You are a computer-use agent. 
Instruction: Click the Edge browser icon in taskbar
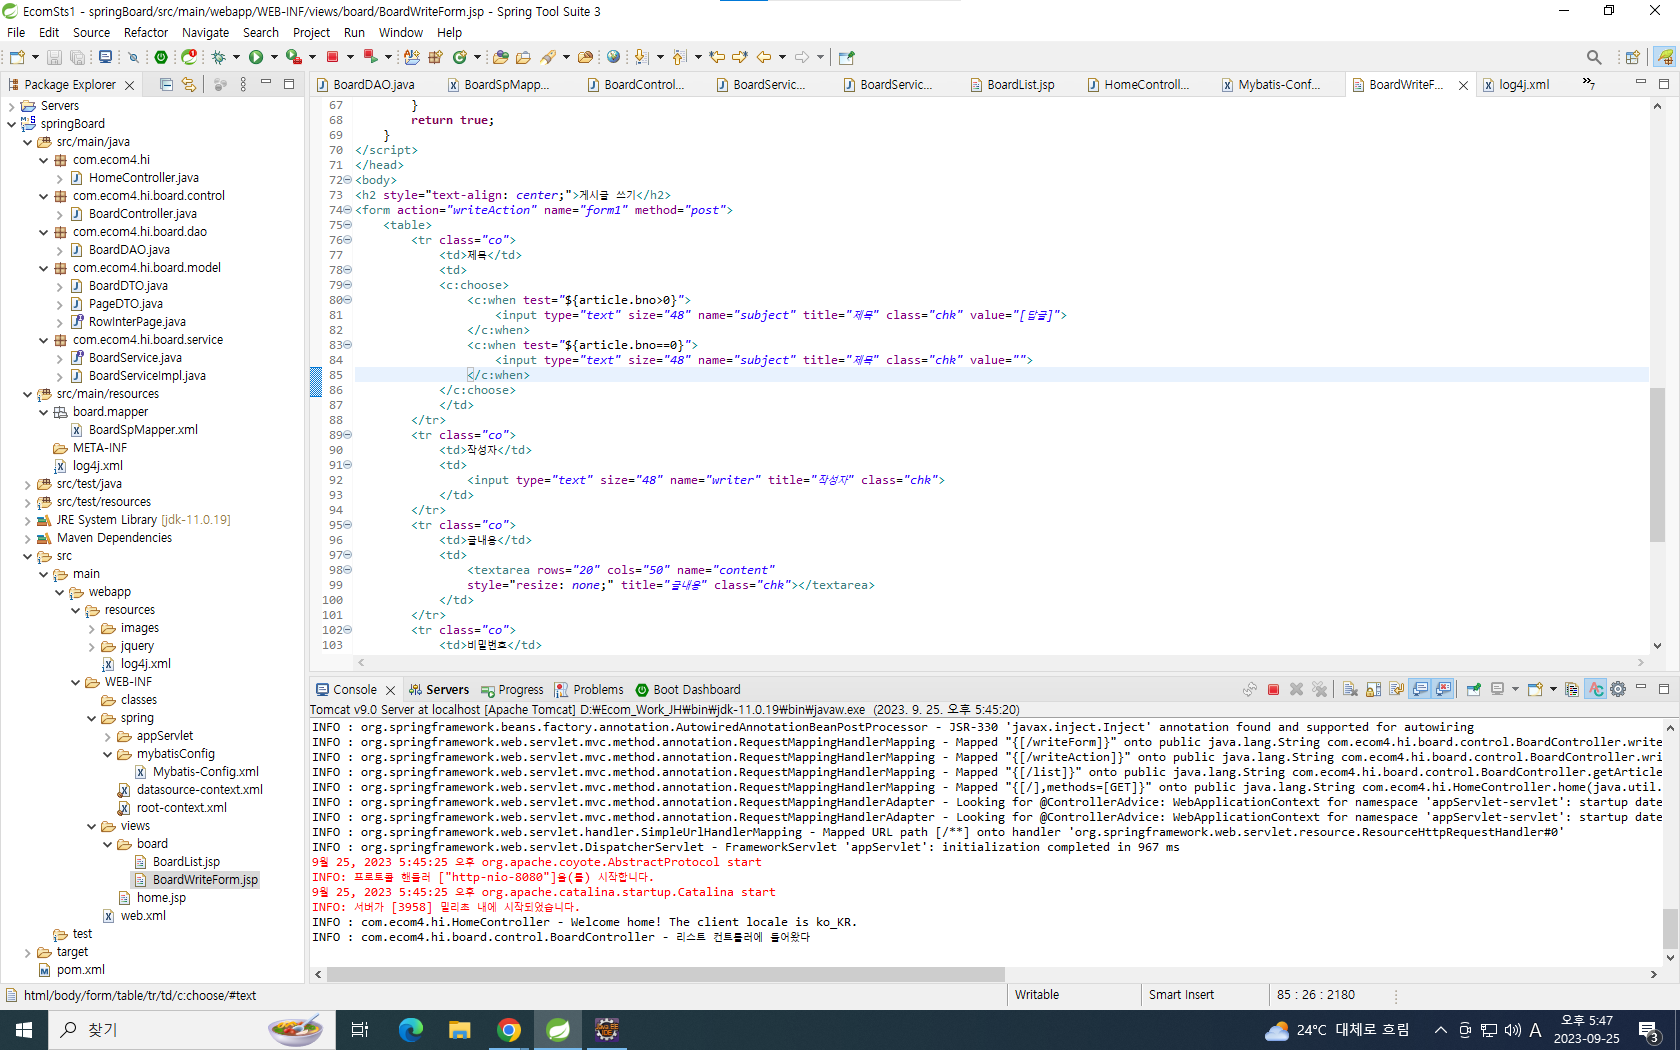[411, 1030]
